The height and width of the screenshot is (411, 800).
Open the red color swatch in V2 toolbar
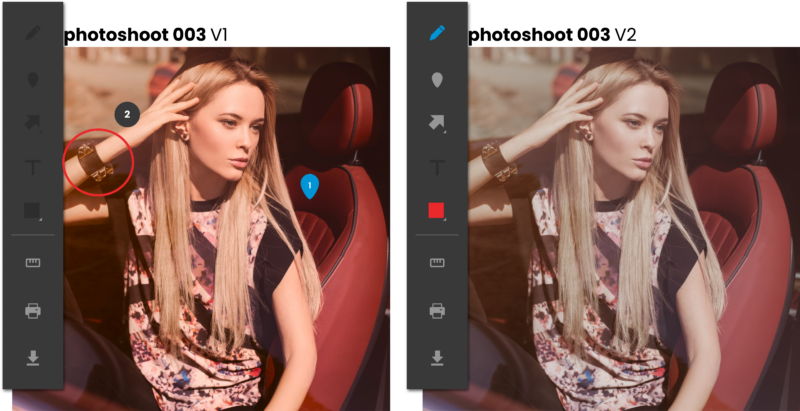437,211
